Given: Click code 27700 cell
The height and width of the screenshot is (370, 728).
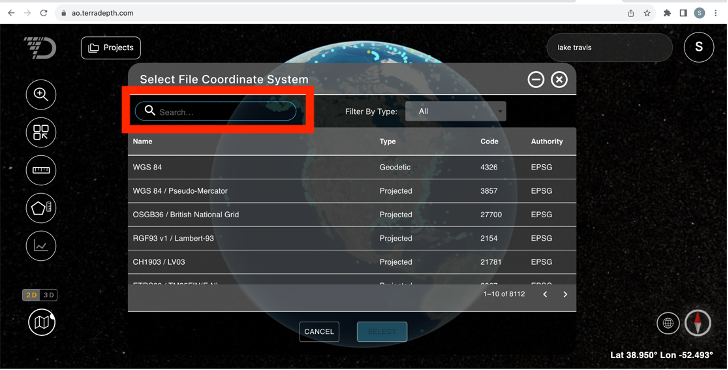Looking at the screenshot, I should pyautogui.click(x=491, y=214).
